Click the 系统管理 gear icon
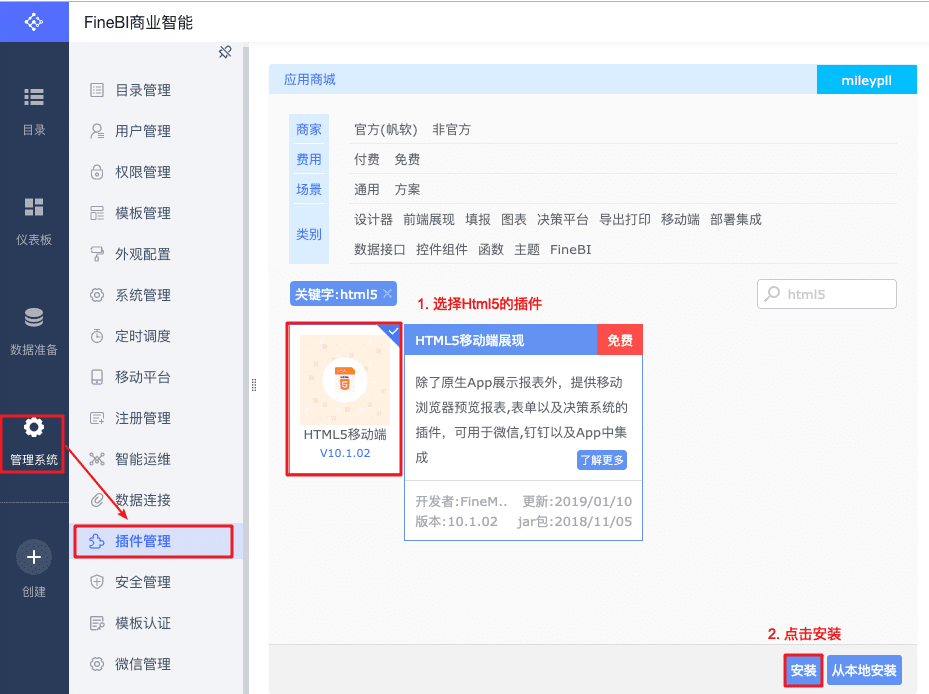This screenshot has height=694, width=929. click(x=97, y=295)
